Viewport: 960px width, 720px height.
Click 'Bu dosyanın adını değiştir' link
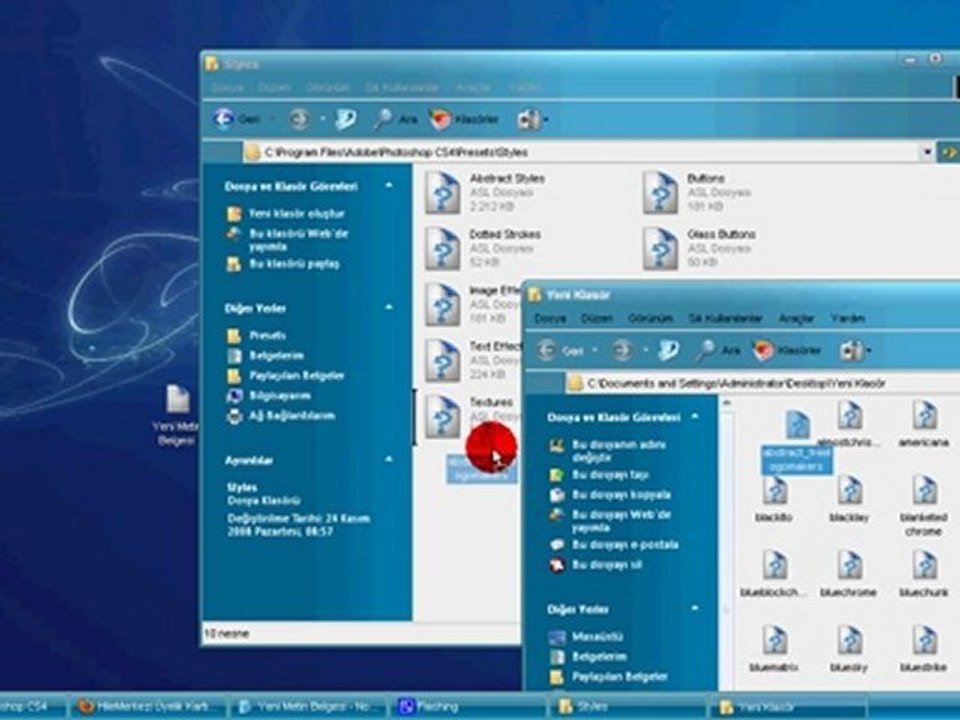608,451
